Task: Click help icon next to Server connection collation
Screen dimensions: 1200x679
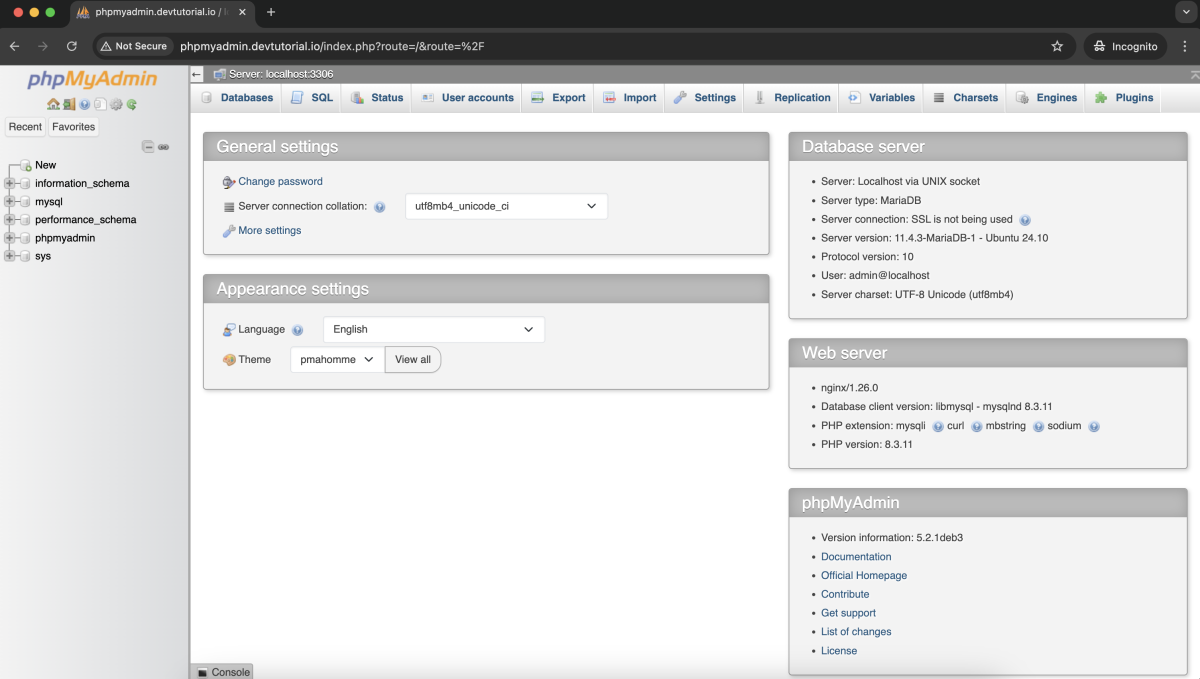Action: [379, 207]
